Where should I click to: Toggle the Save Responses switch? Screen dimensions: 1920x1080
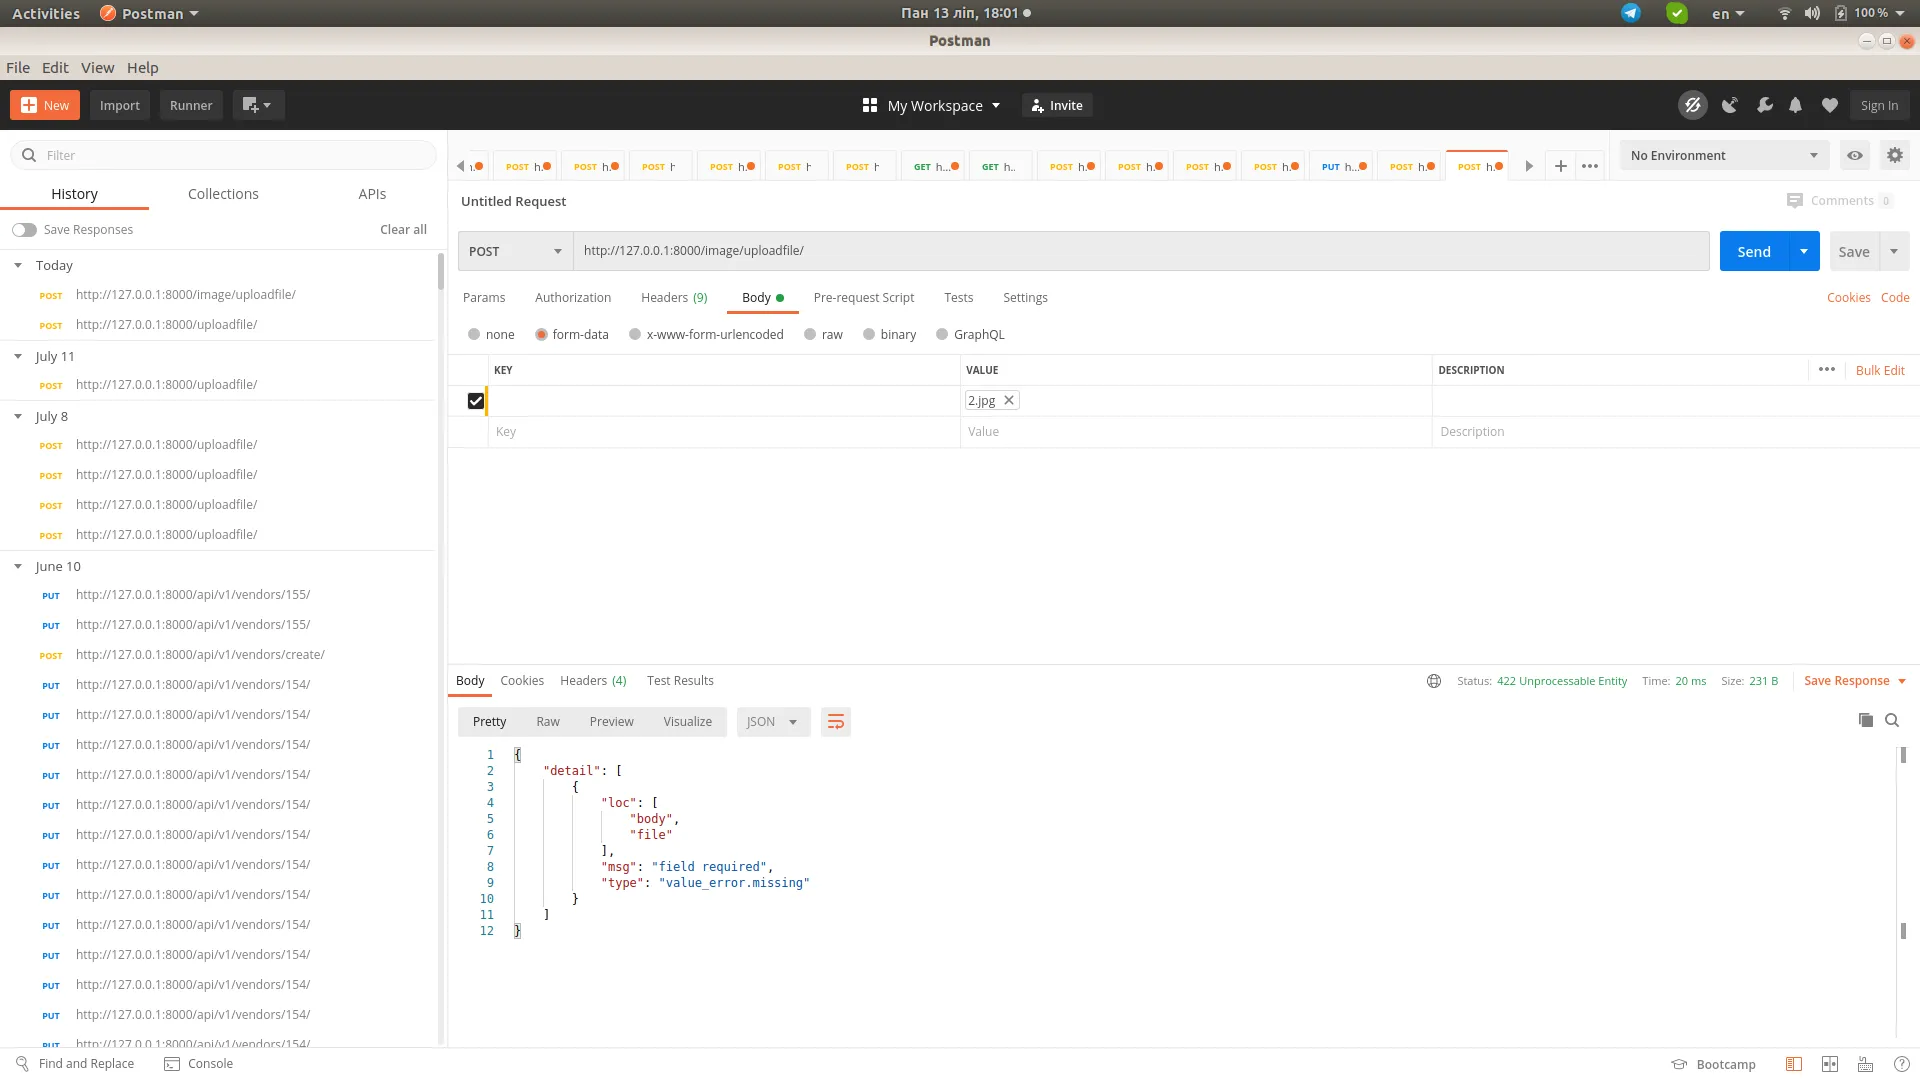[x=24, y=230]
